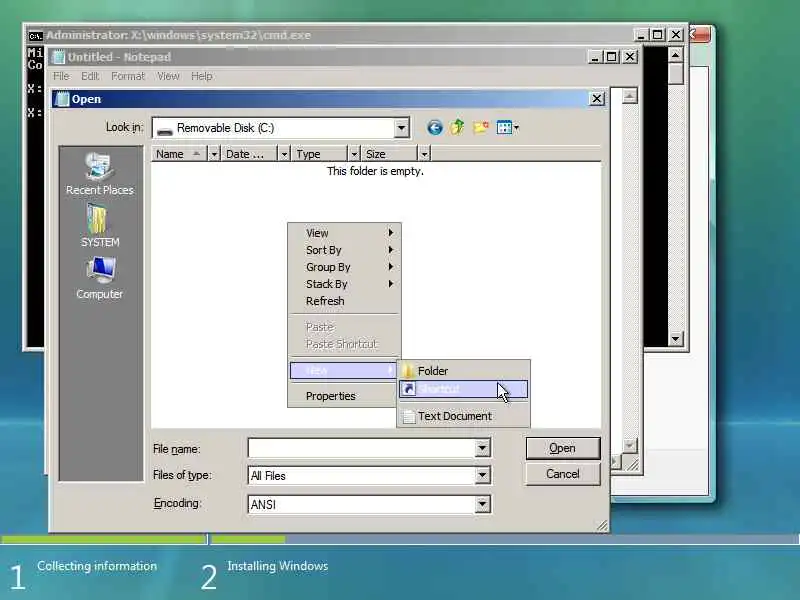
Task: Go back using the blue Back arrow icon
Action: tap(434, 128)
